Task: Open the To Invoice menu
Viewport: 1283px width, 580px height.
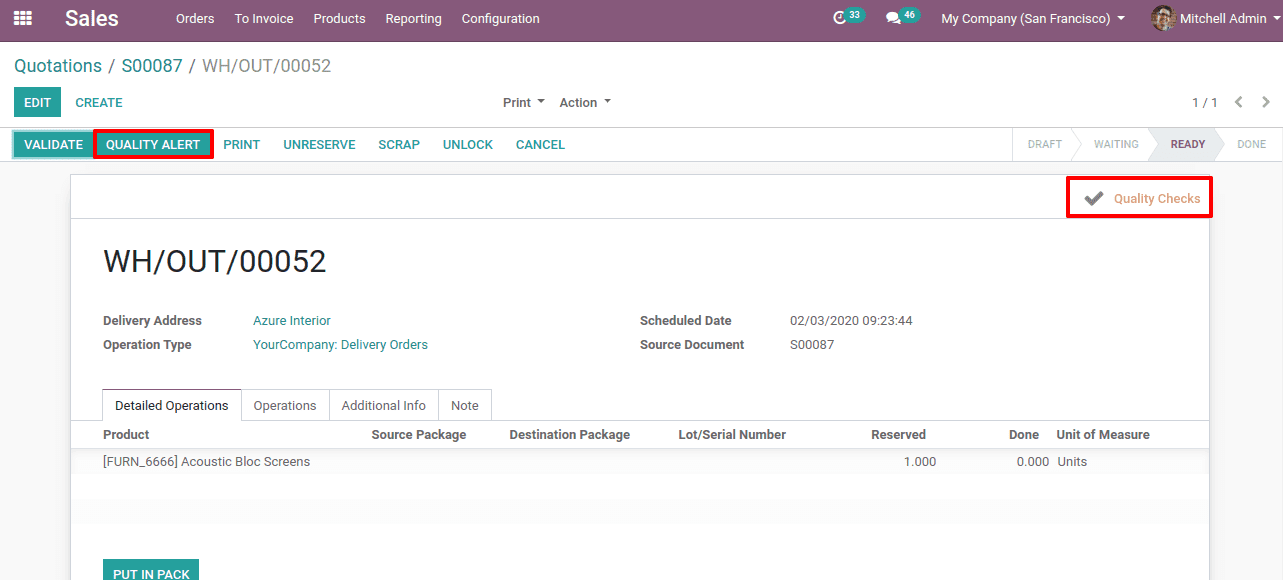Action: click(264, 19)
